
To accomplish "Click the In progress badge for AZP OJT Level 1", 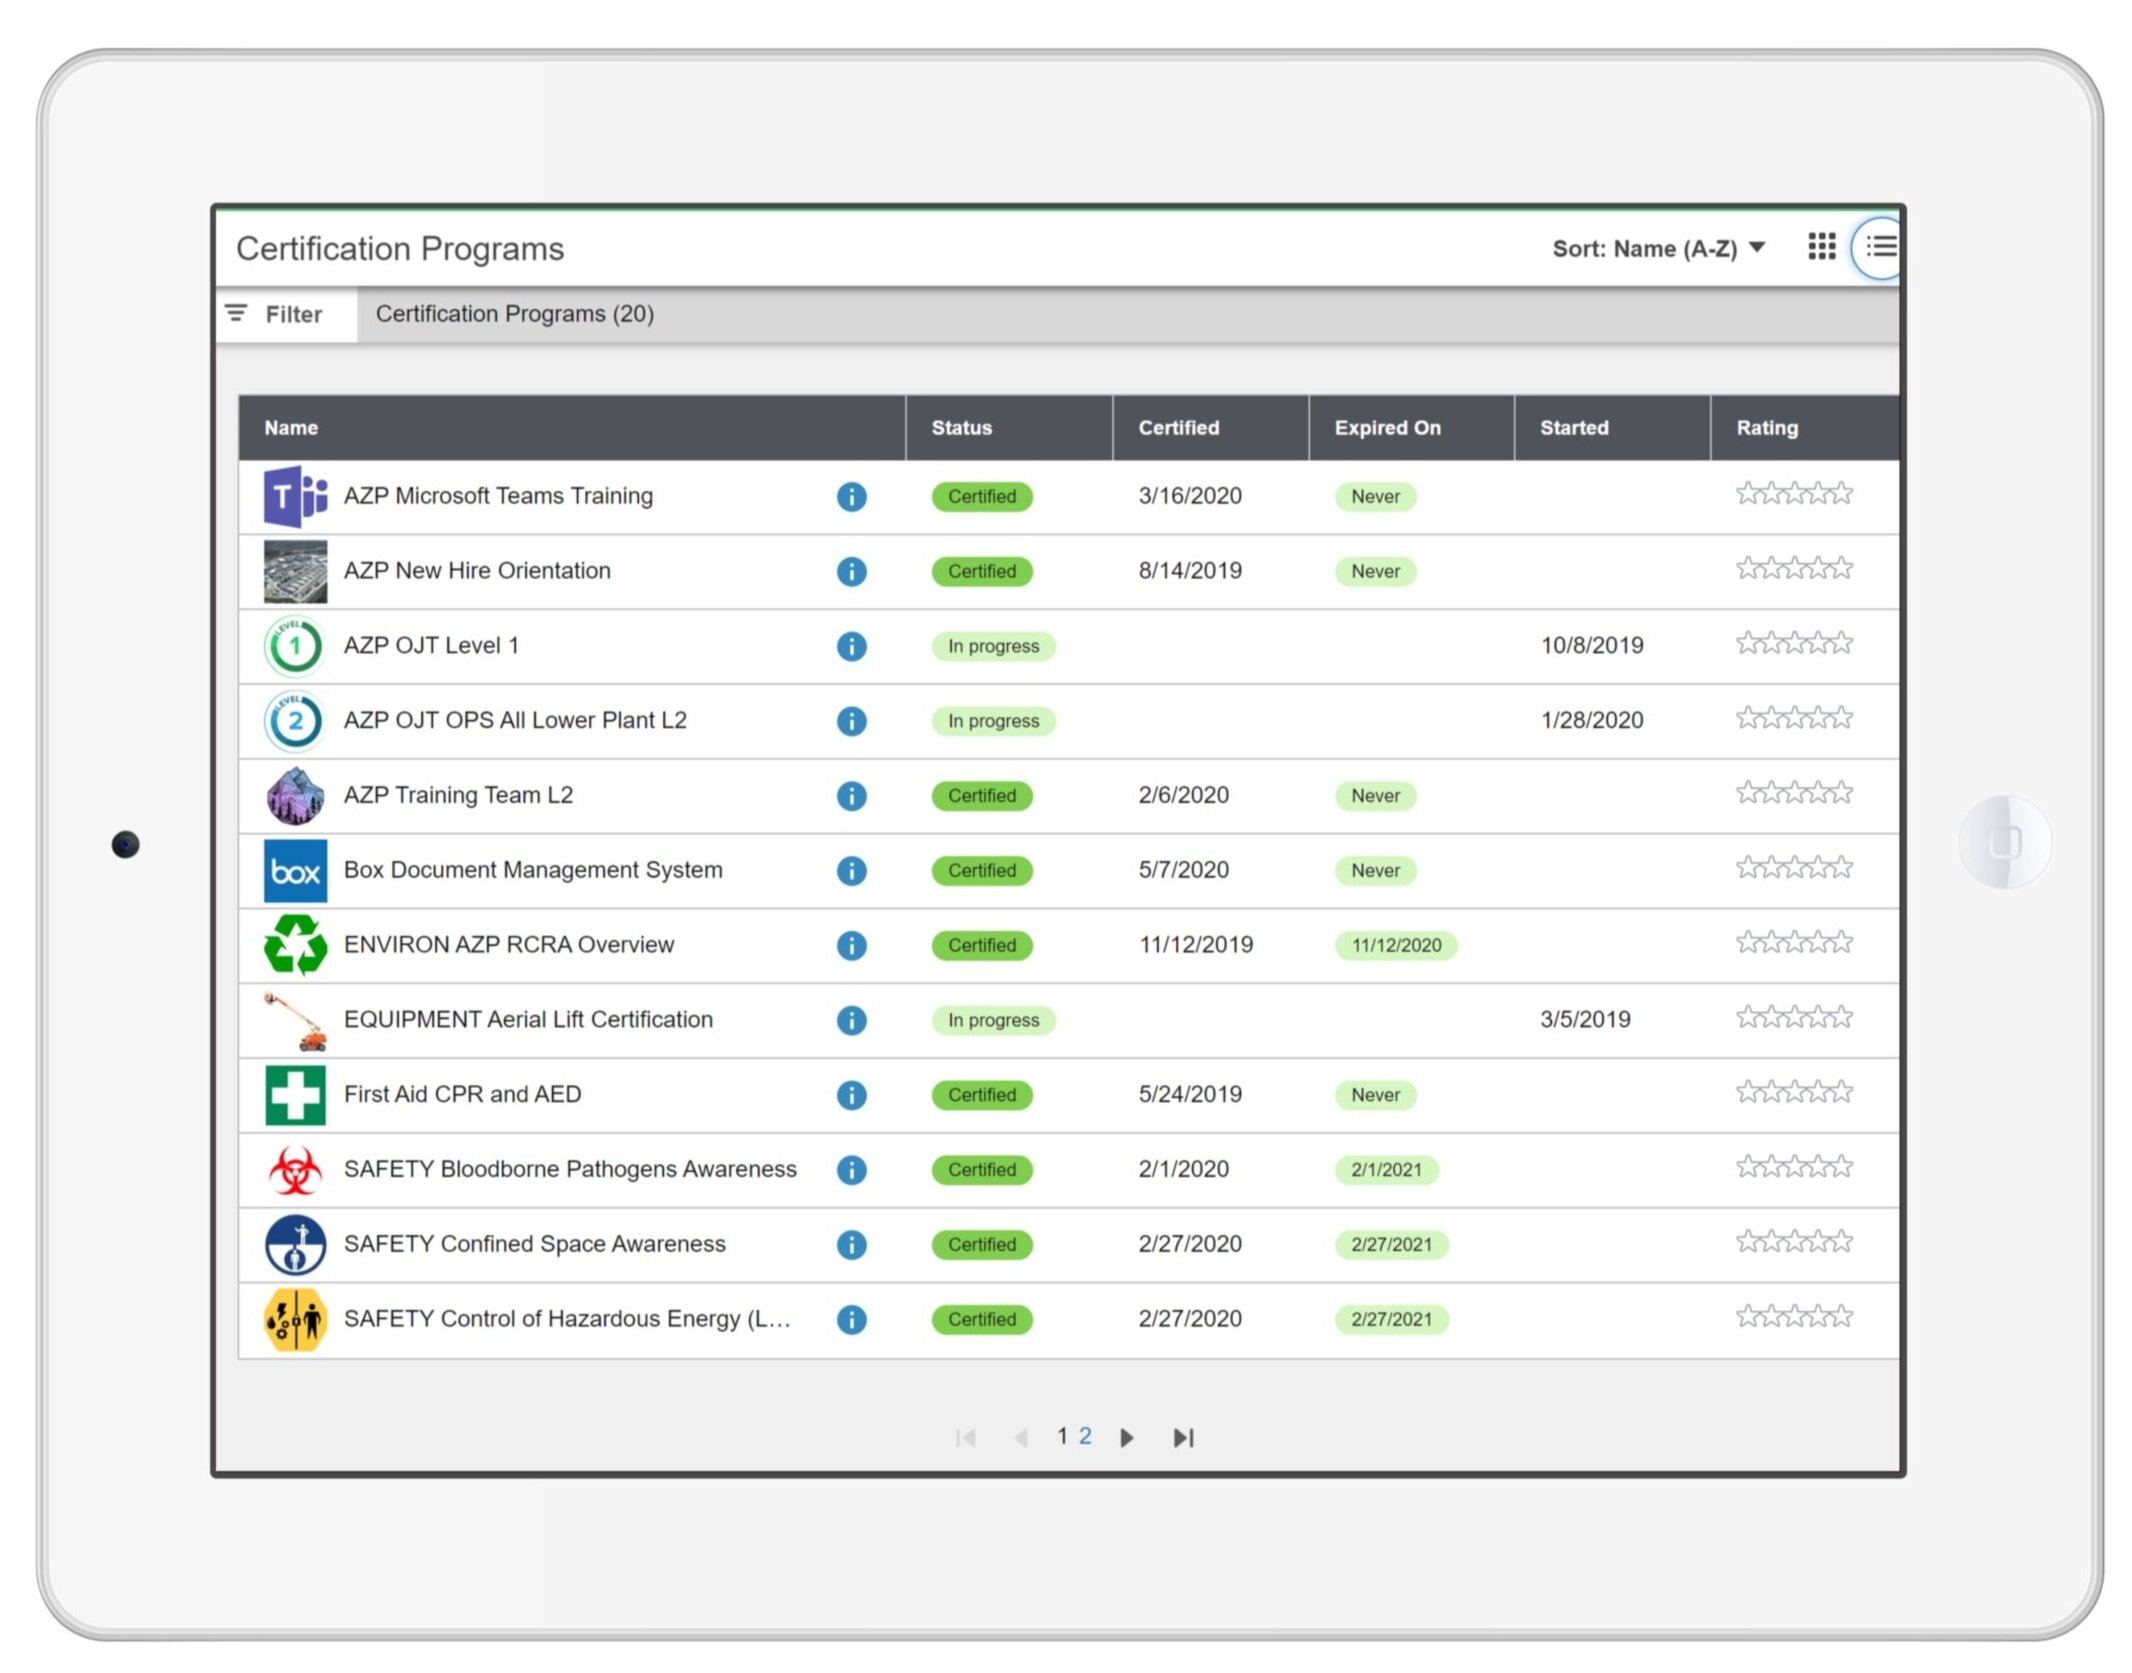I will (993, 646).
